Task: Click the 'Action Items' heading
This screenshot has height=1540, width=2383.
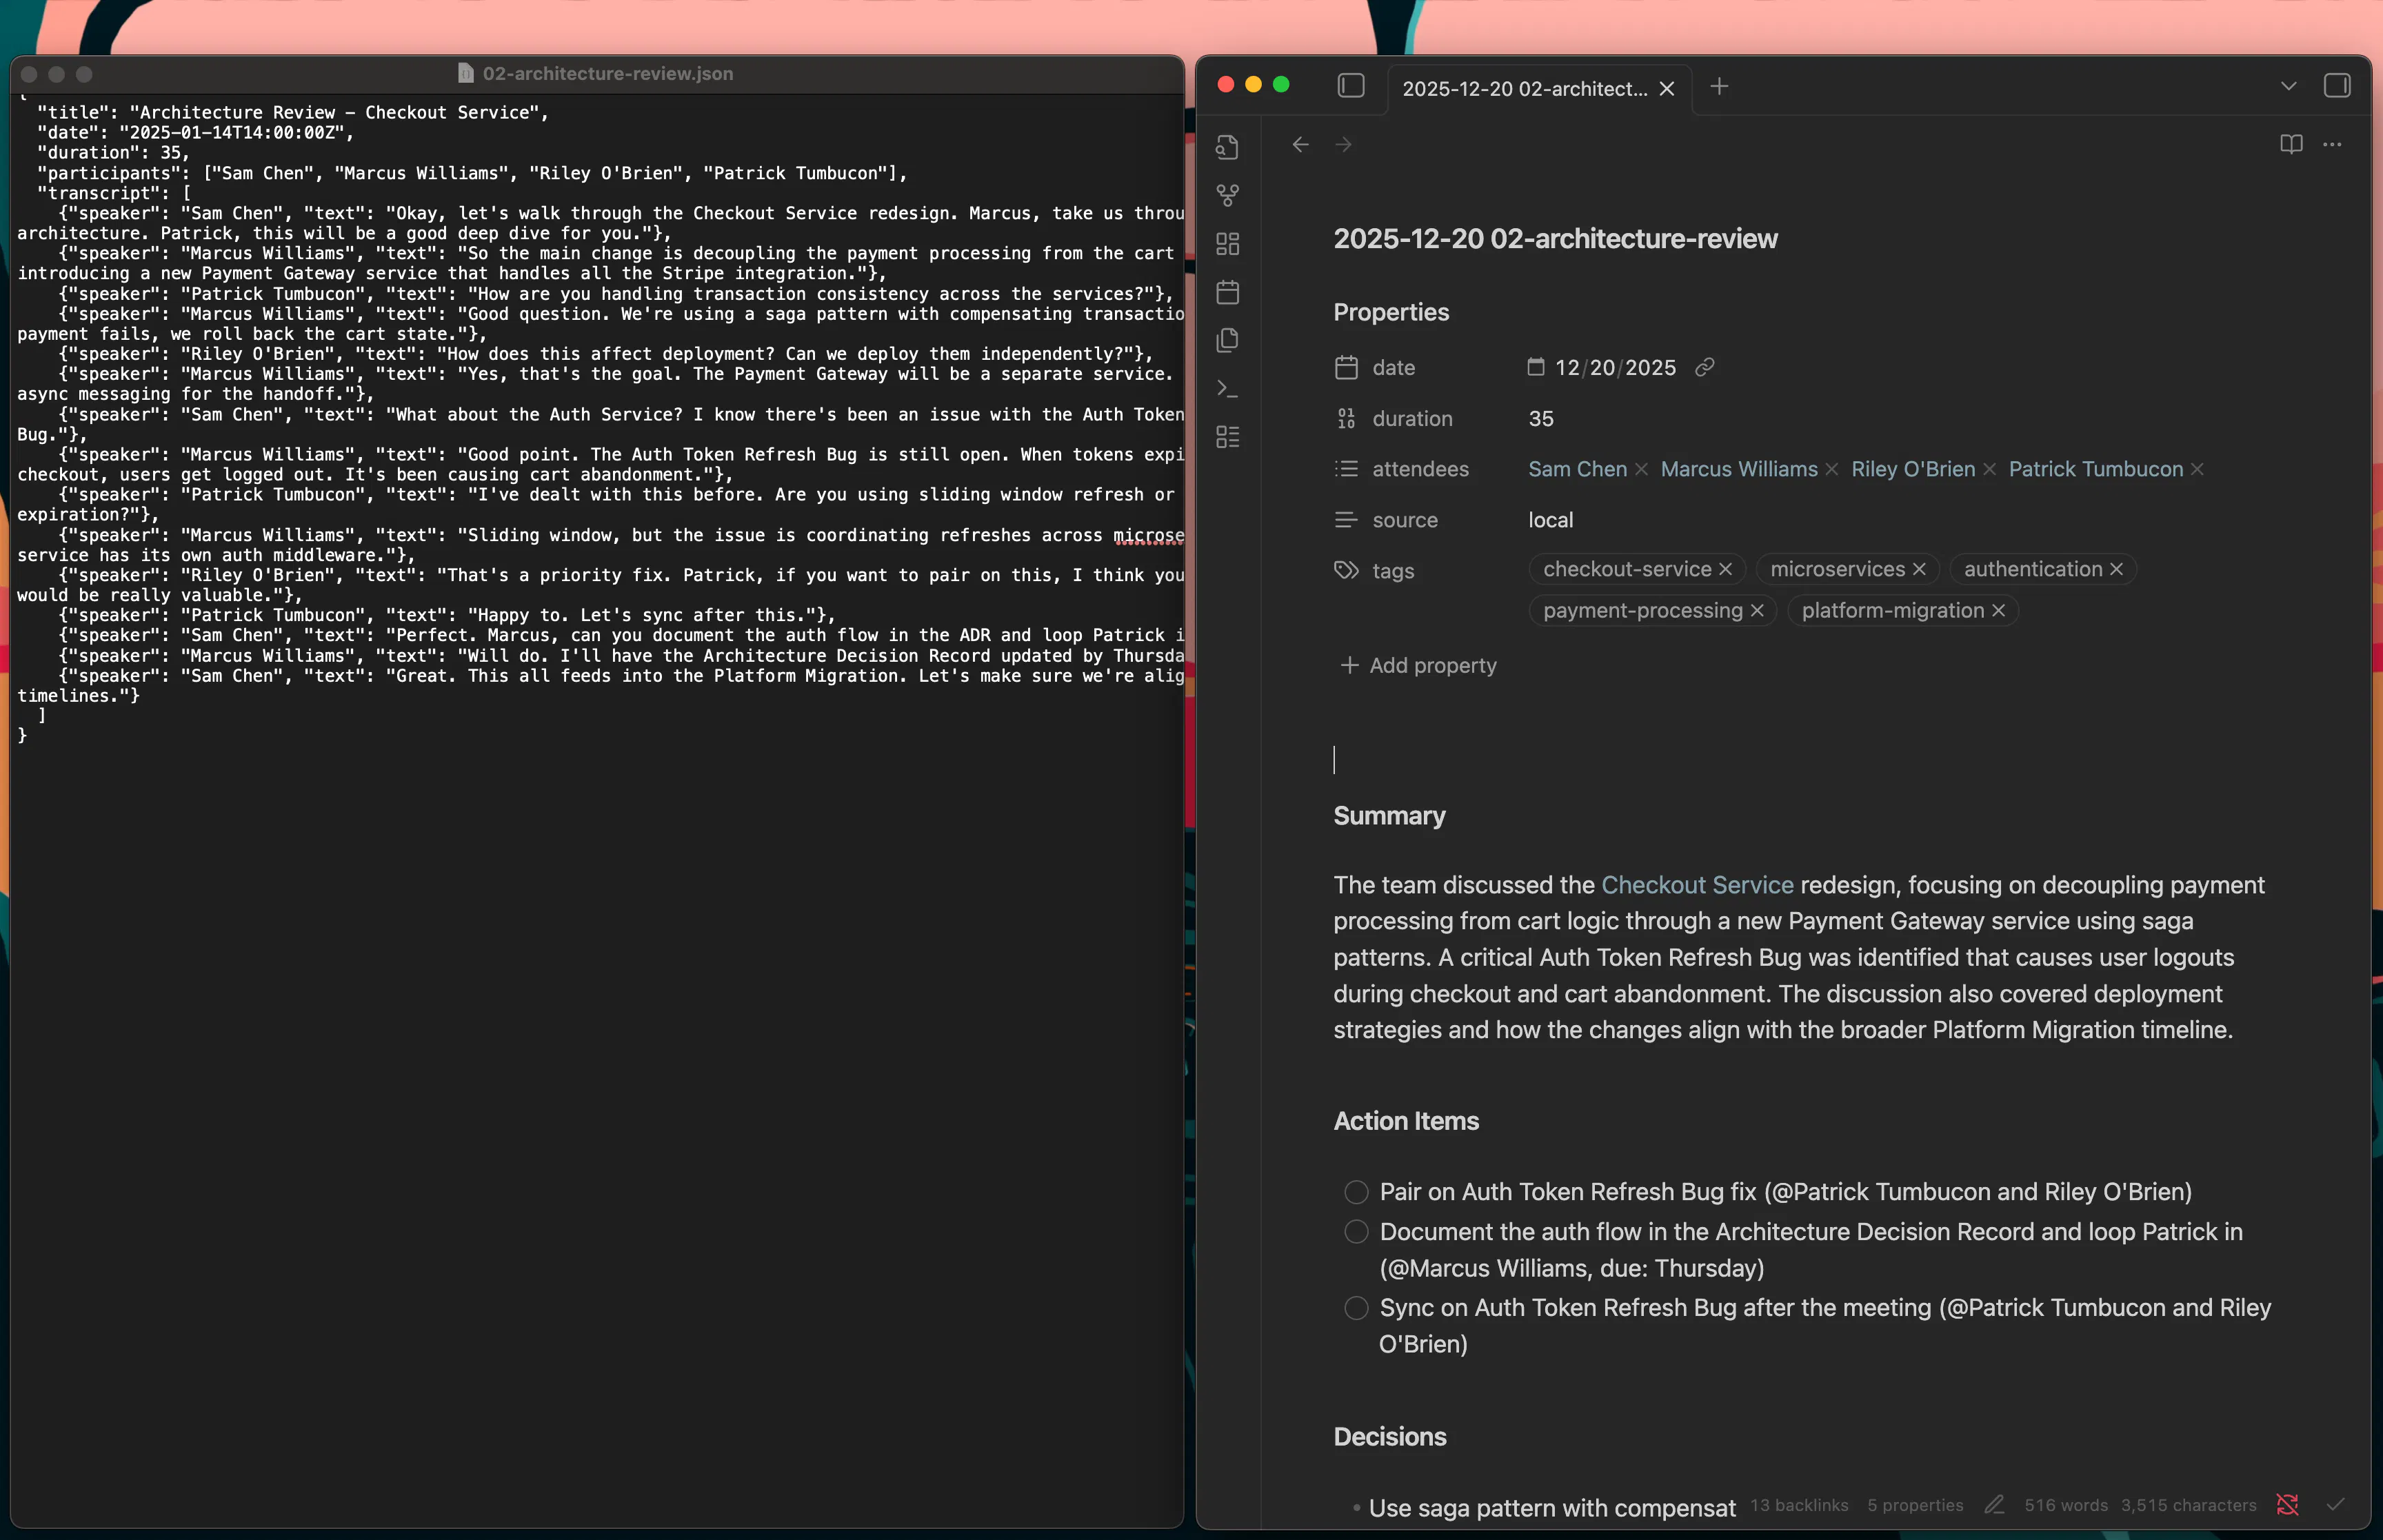Action: [x=1405, y=1121]
